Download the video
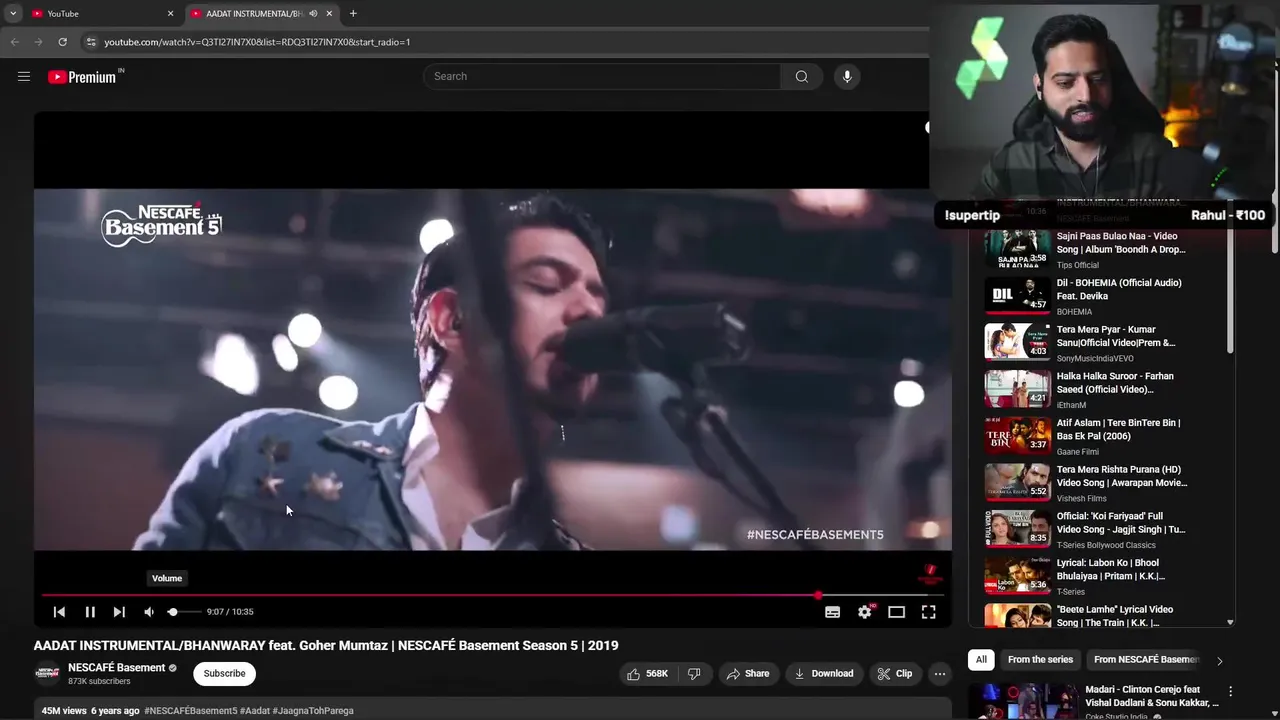This screenshot has width=1280, height=720. pyautogui.click(x=824, y=674)
